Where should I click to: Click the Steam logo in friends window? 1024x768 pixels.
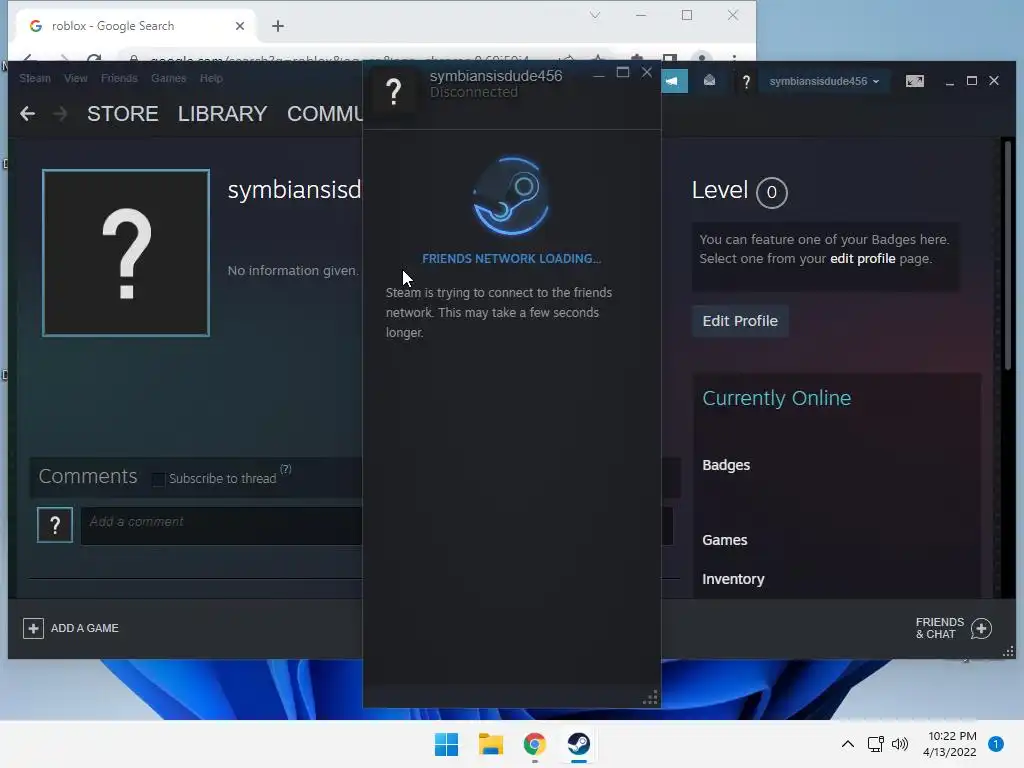pyautogui.click(x=511, y=196)
